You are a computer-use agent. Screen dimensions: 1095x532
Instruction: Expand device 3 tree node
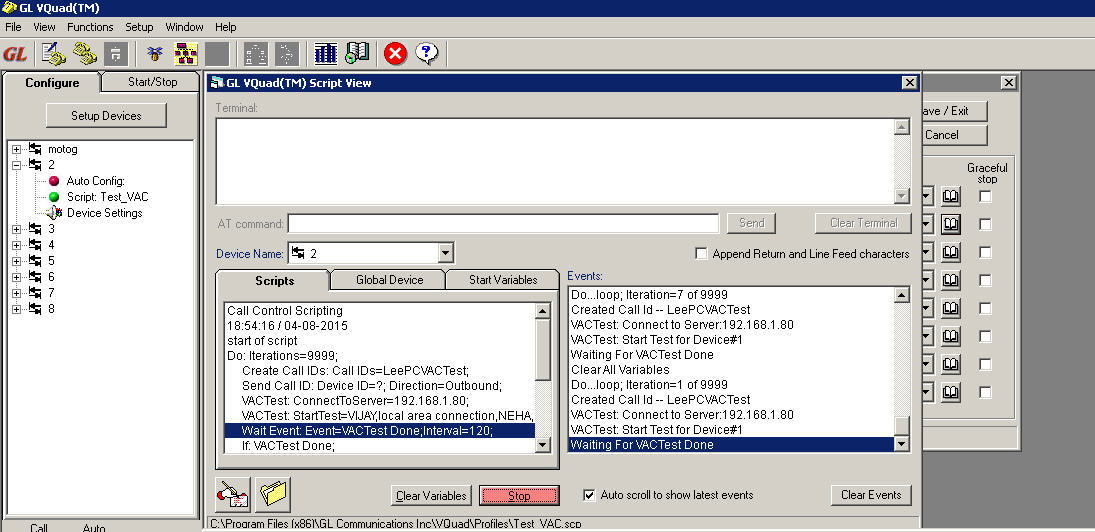click(17, 229)
